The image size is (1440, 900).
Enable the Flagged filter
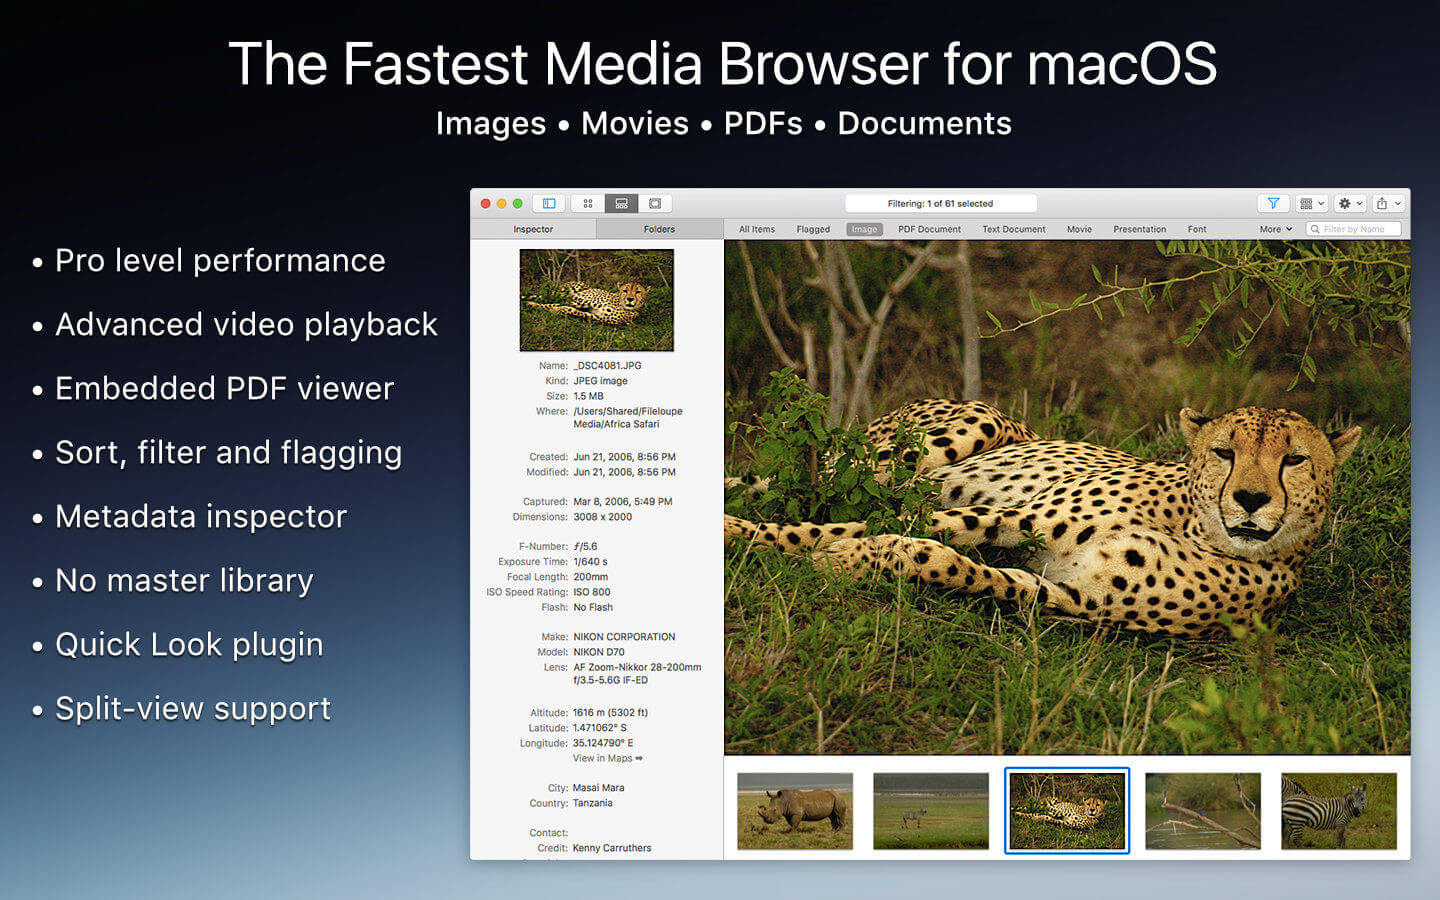[813, 229]
